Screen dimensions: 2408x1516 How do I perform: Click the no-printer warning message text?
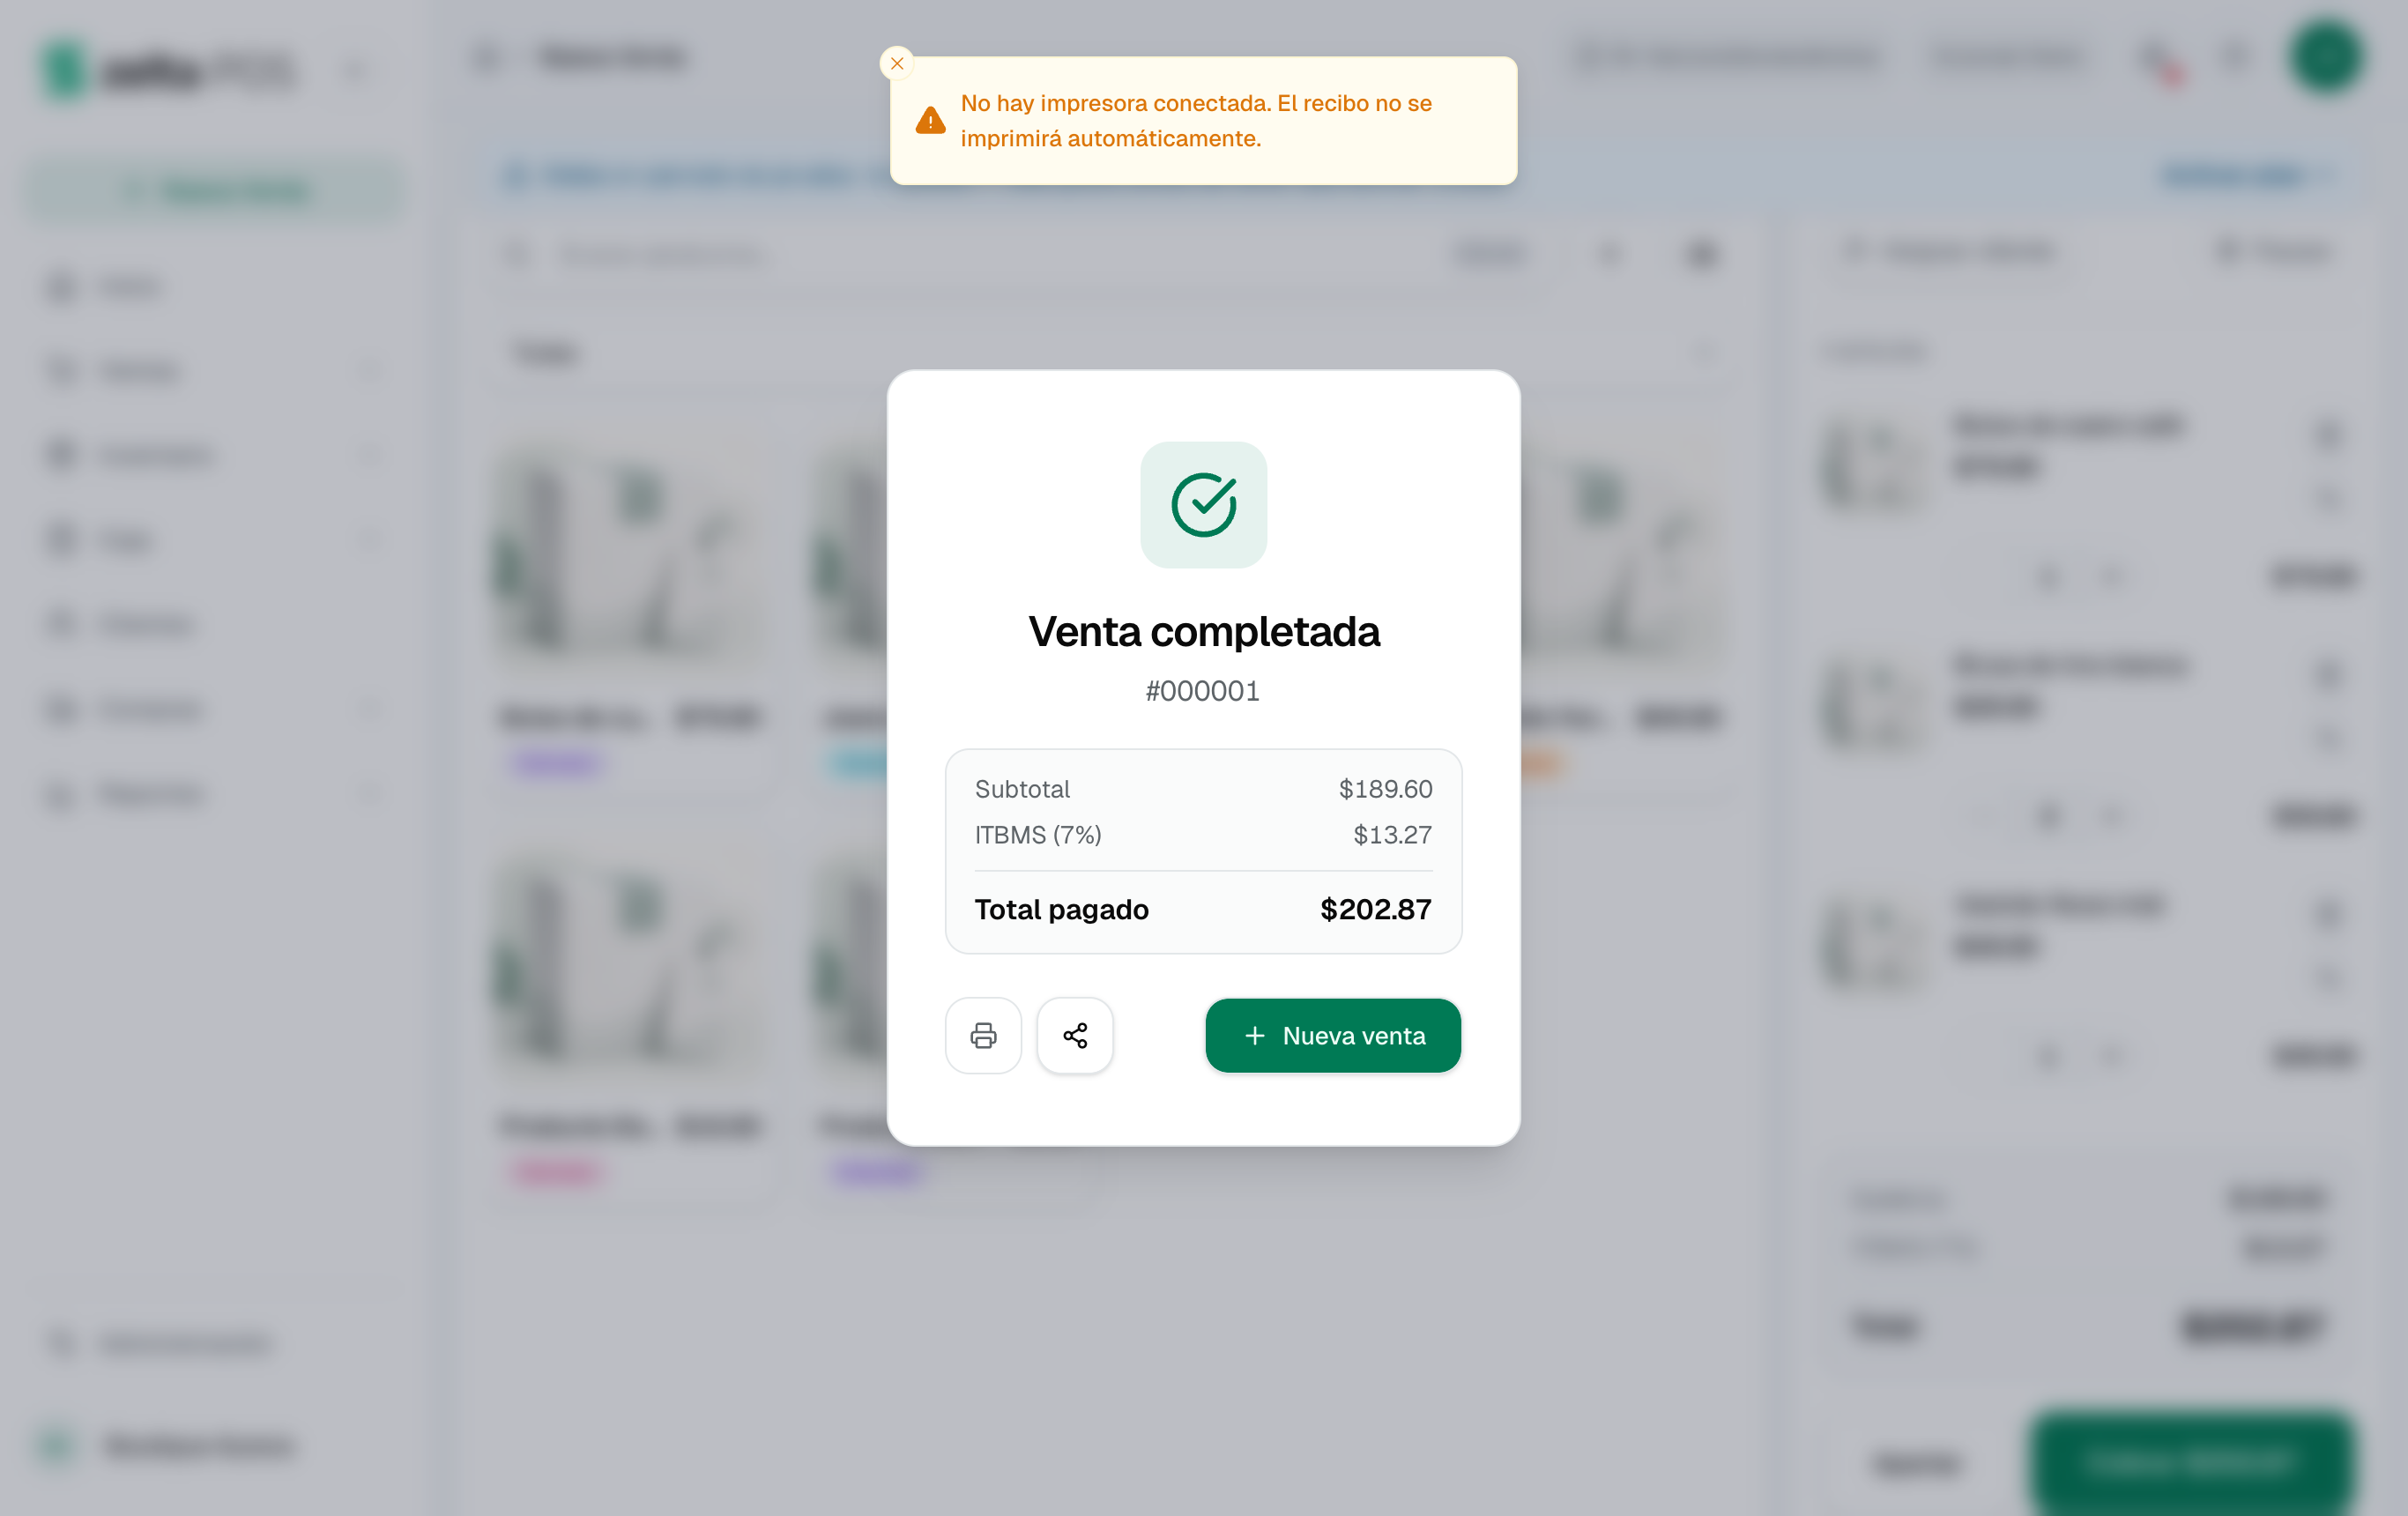tap(1196, 121)
